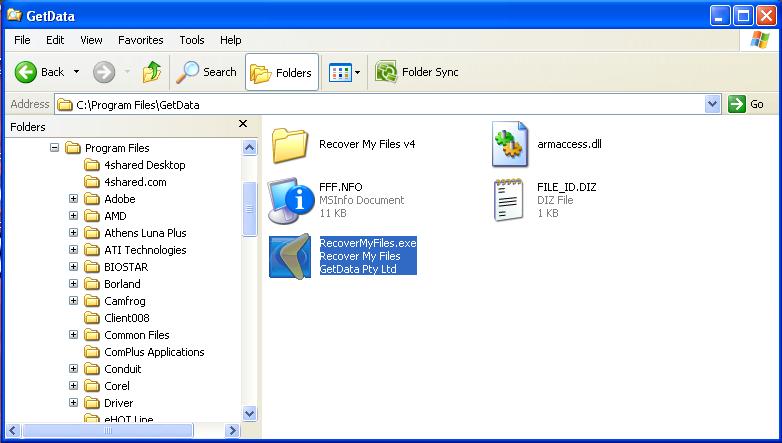
Task: Expand the Conduit folder node
Action: 73,368
